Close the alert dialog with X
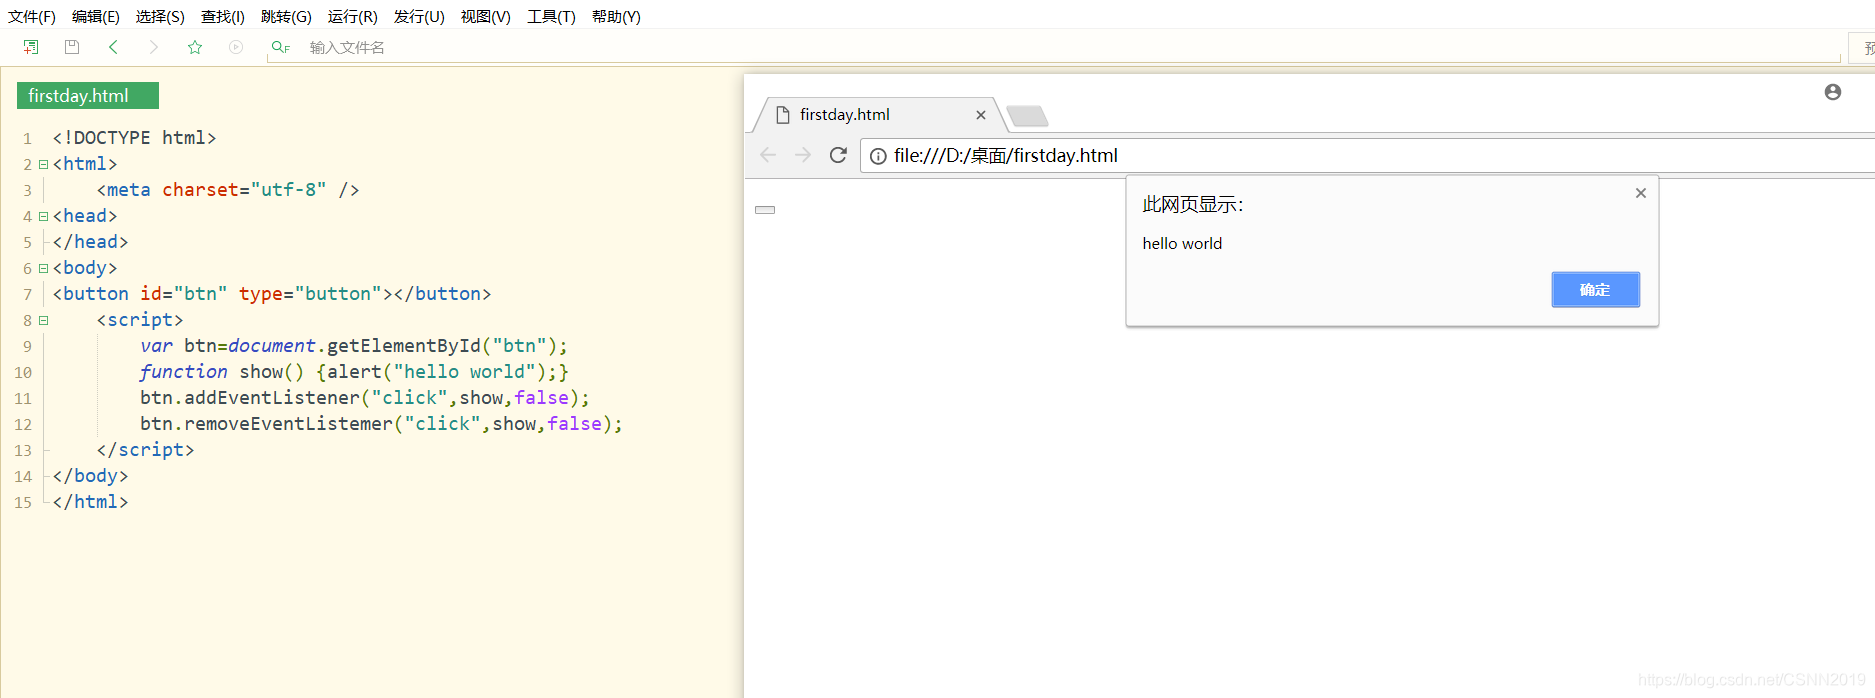1875x698 pixels. [1641, 193]
